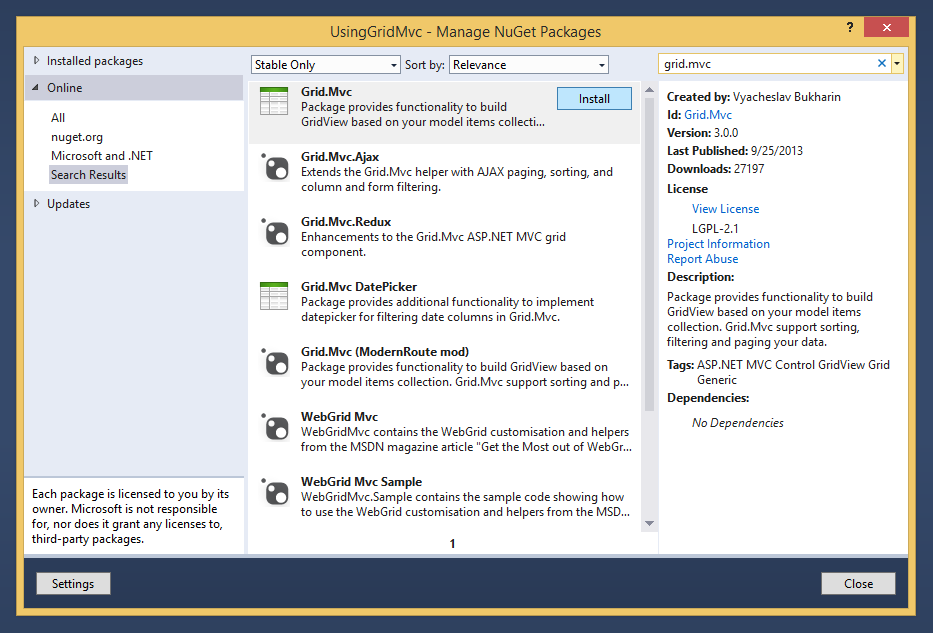Select Microsoft and .NET source
933x633 pixels.
102,156
